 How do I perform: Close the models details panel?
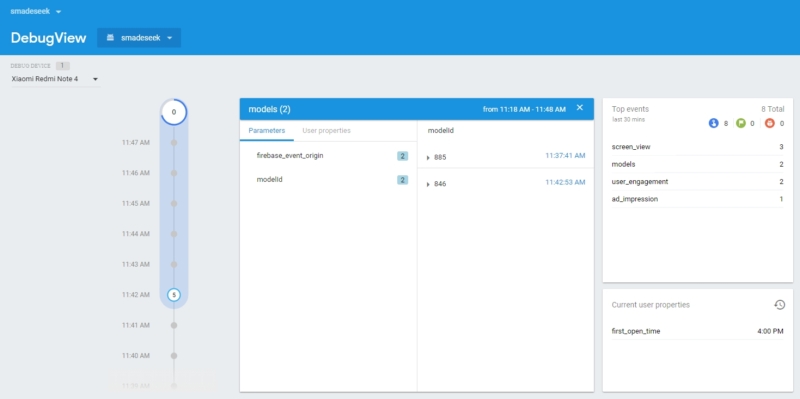(580, 107)
